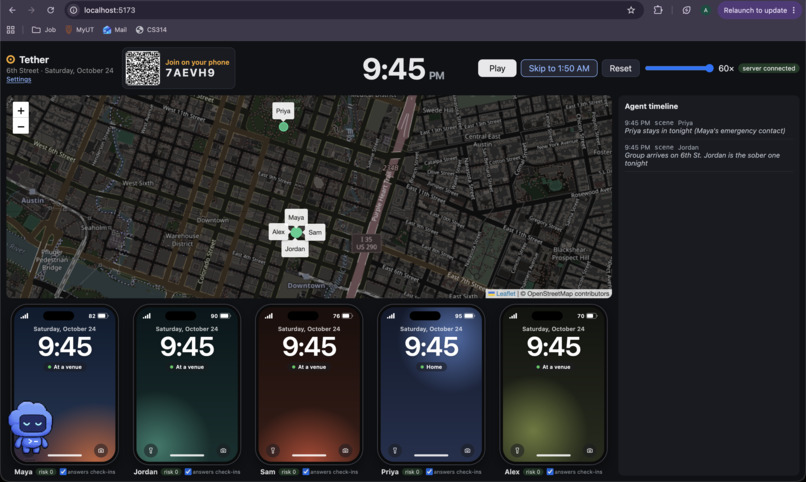
Task: Tap camera icon on Priya's phone
Action: (x=467, y=450)
